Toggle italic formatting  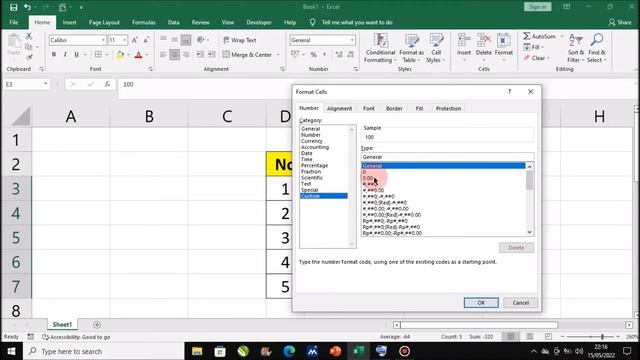[65, 54]
